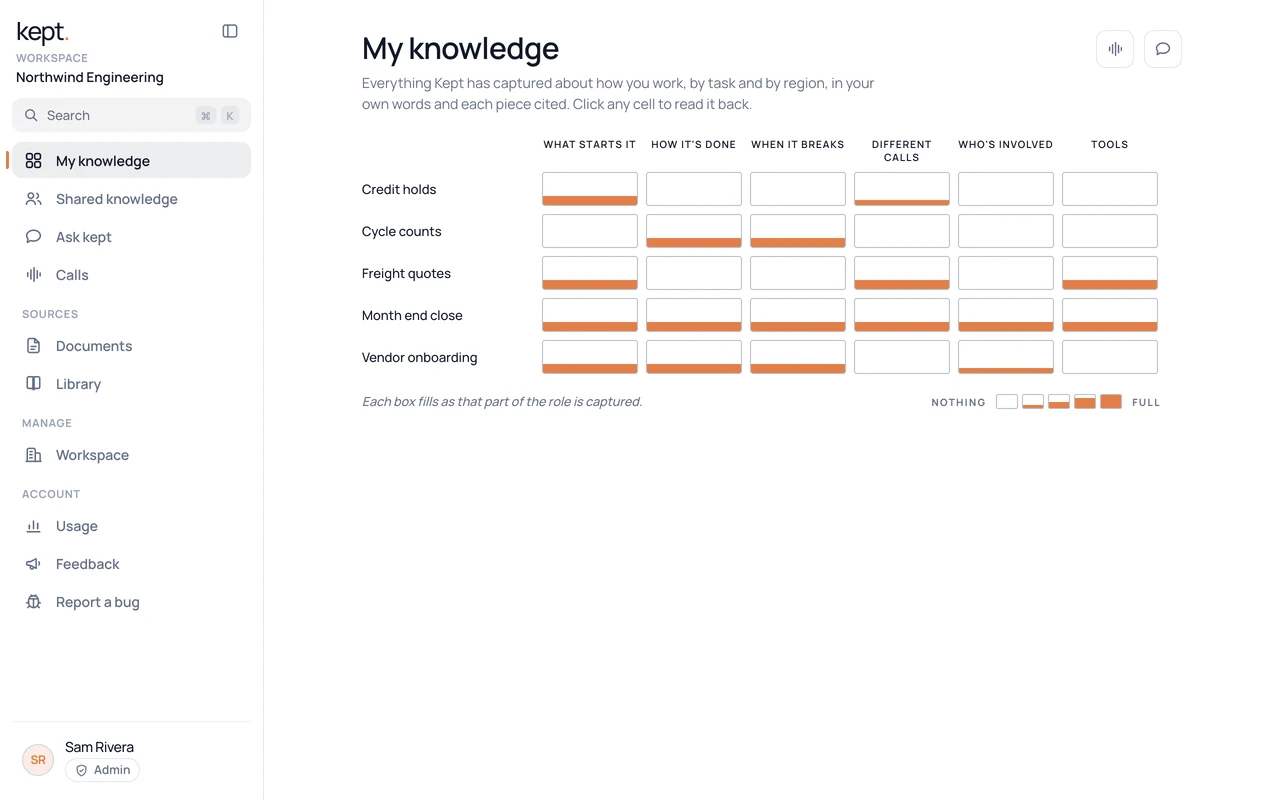Open the chat bubble button at top right
The width and height of the screenshot is (1280, 800).
tap(1163, 49)
